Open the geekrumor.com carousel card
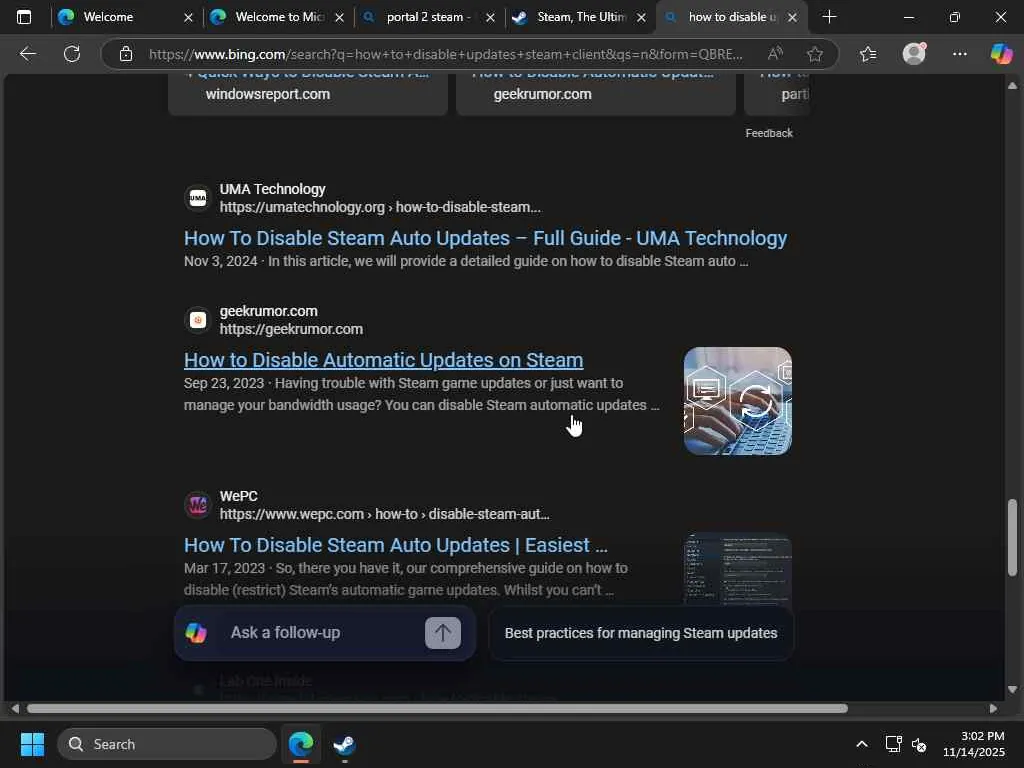The height and width of the screenshot is (768, 1024). tap(596, 94)
